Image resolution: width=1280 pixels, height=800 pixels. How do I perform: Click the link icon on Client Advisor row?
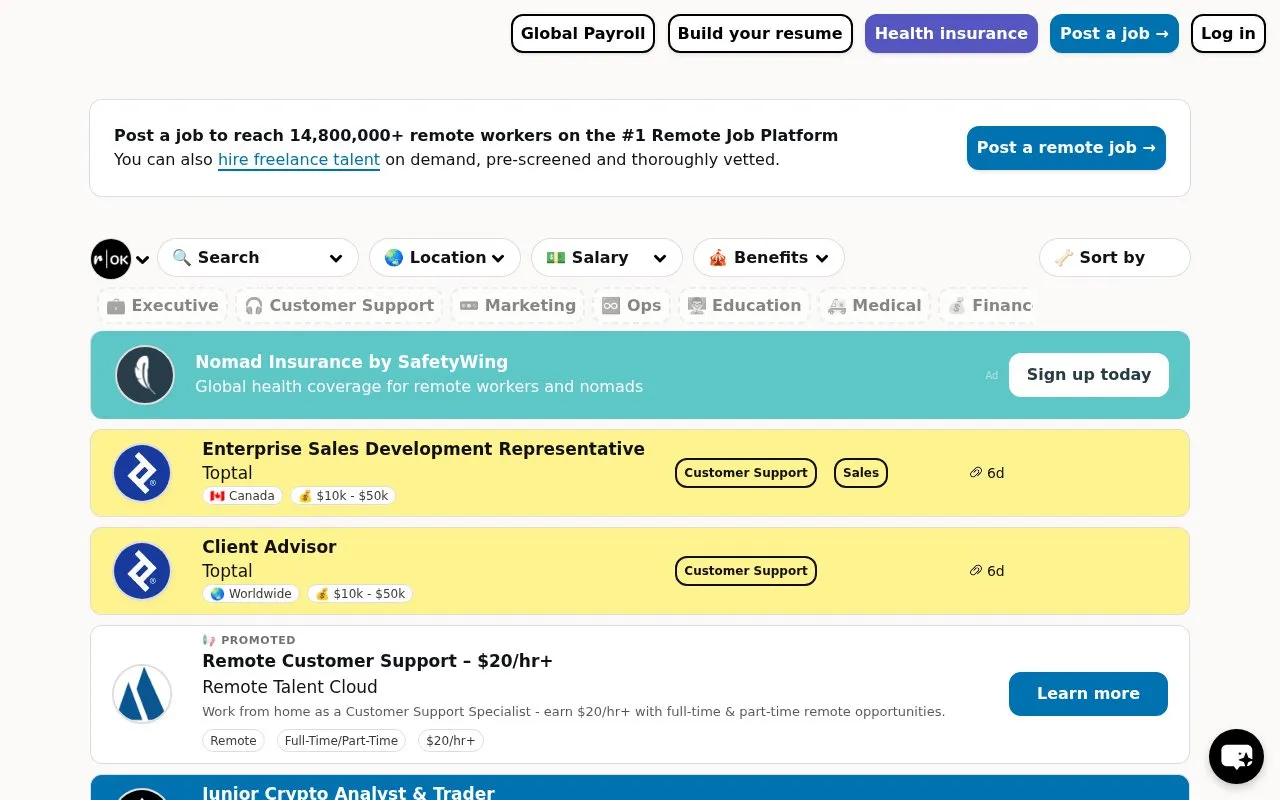[976, 571]
